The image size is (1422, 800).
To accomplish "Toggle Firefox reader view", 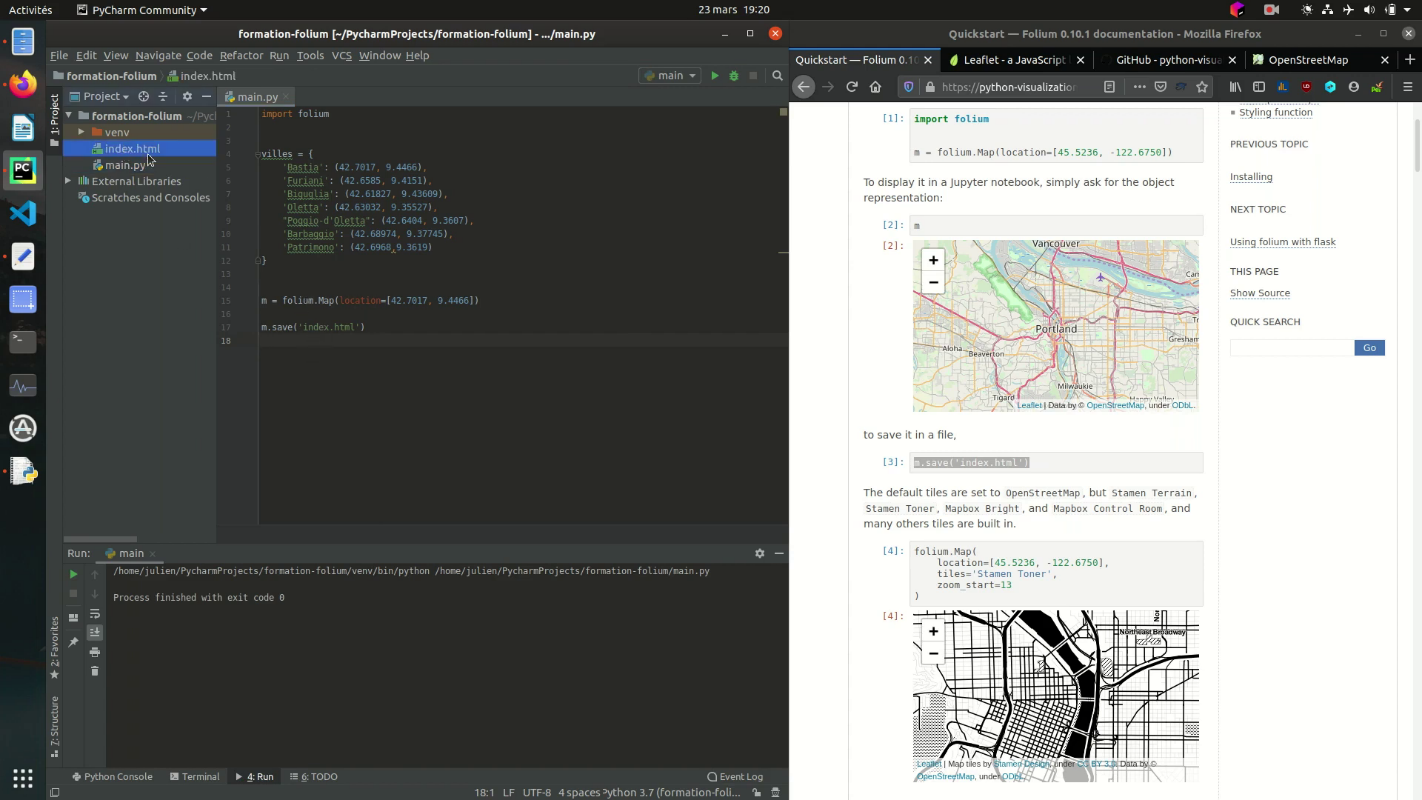I will 1109,87.
